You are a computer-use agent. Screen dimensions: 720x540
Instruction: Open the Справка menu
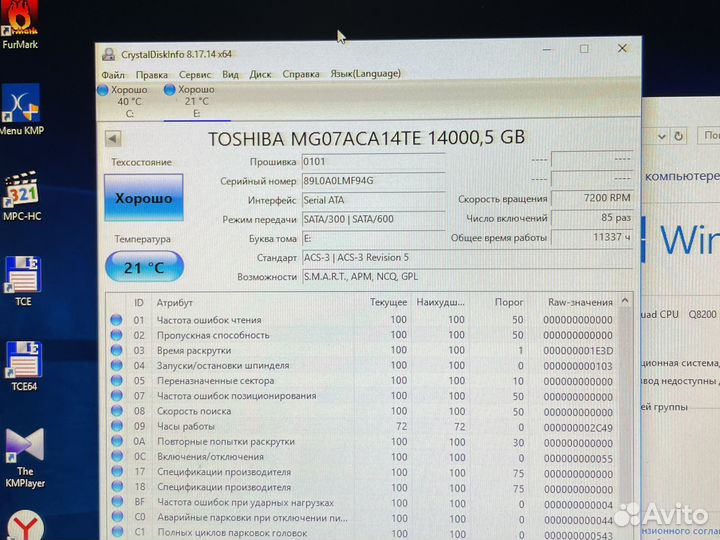[301, 73]
